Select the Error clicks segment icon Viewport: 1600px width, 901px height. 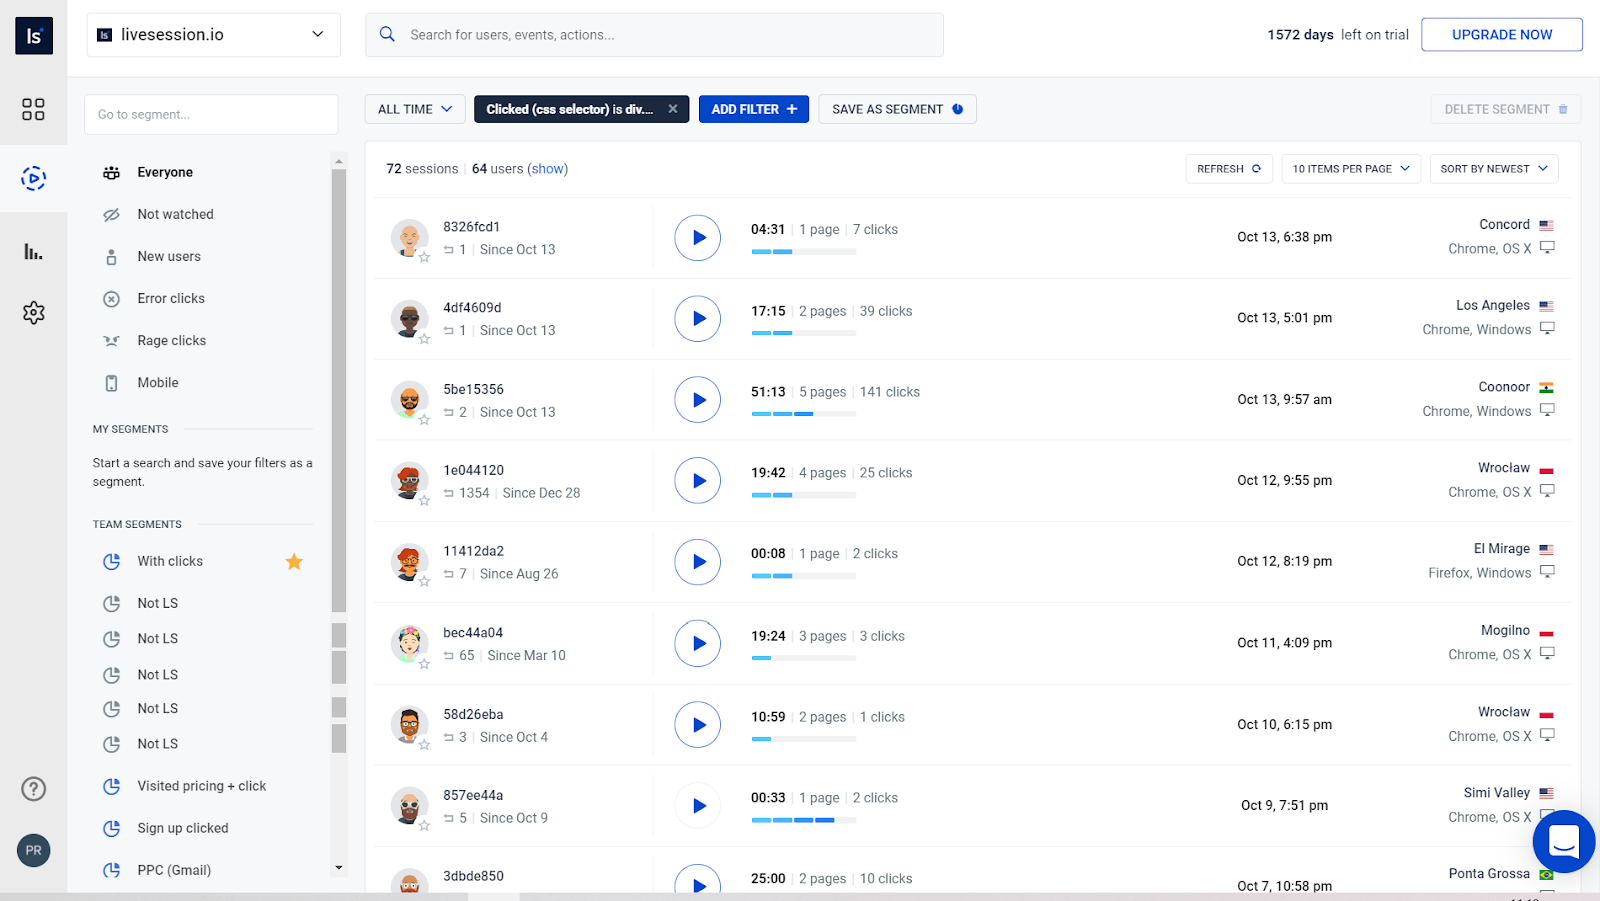(111, 298)
